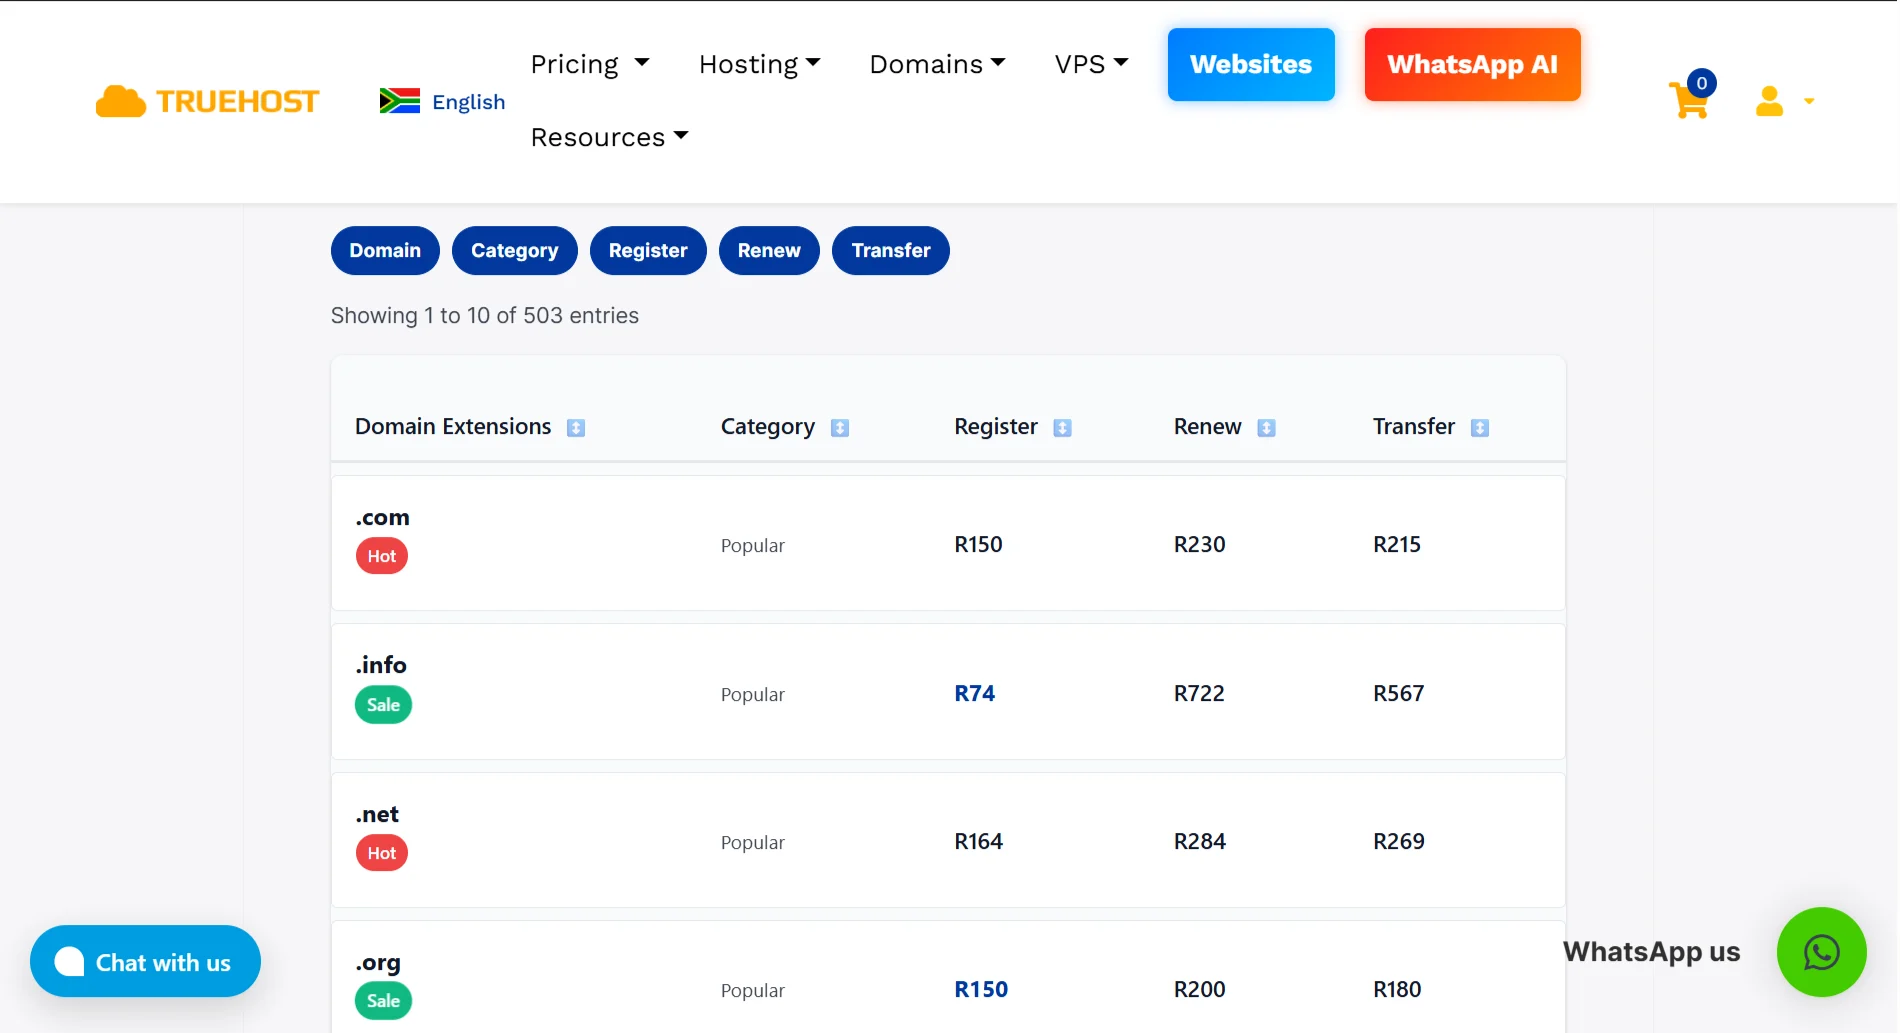Click the .org register price R150
Screen dimensions: 1900x1033
(x=981, y=989)
